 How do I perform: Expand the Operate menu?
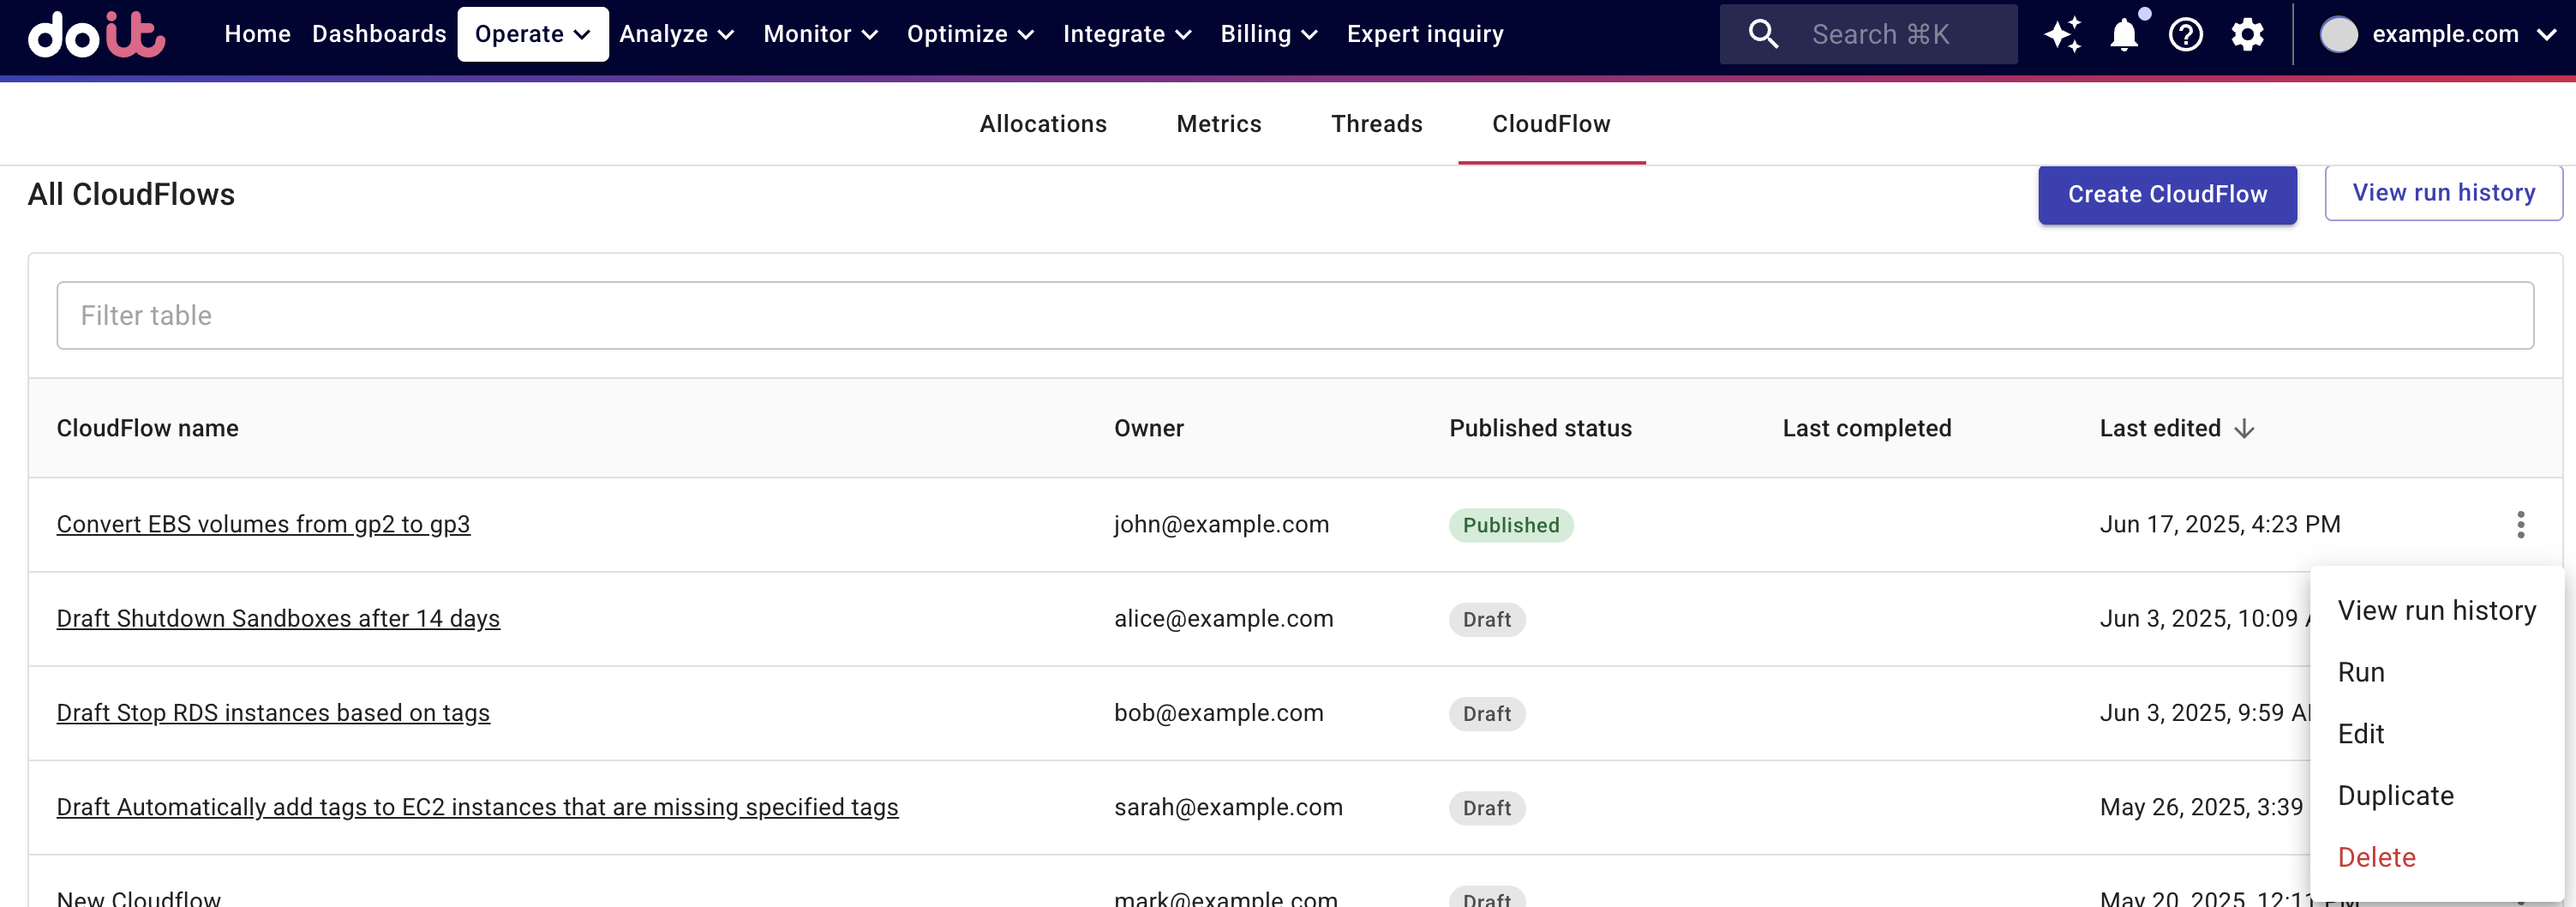click(533, 34)
